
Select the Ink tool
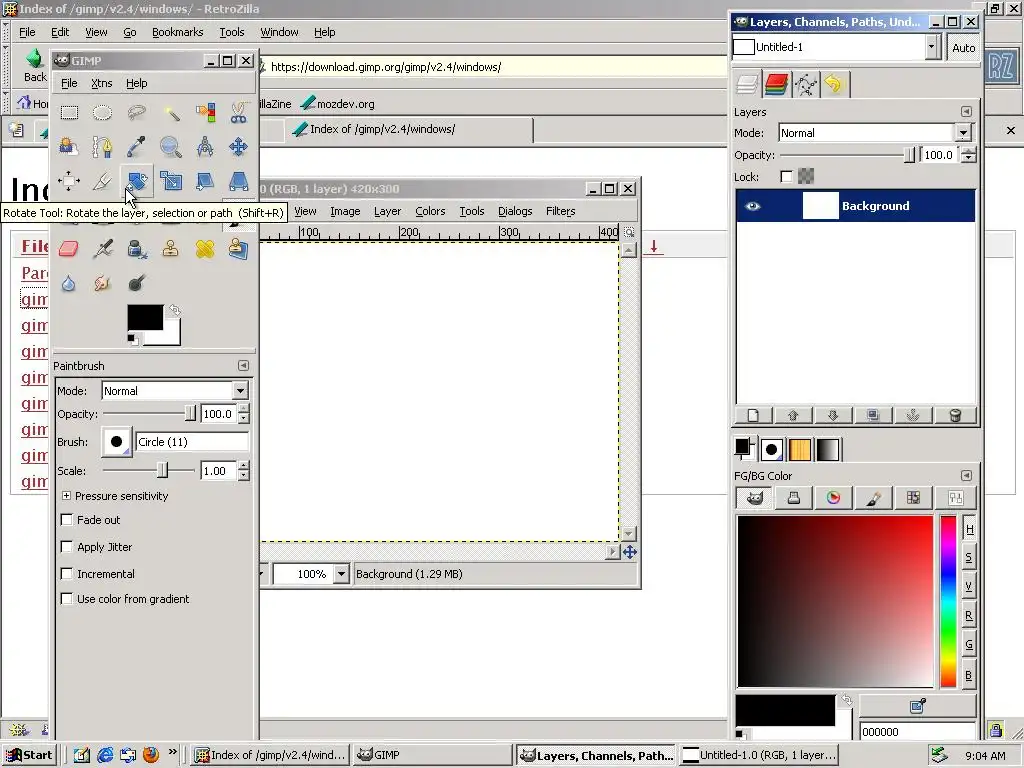pyautogui.click(x=136, y=249)
